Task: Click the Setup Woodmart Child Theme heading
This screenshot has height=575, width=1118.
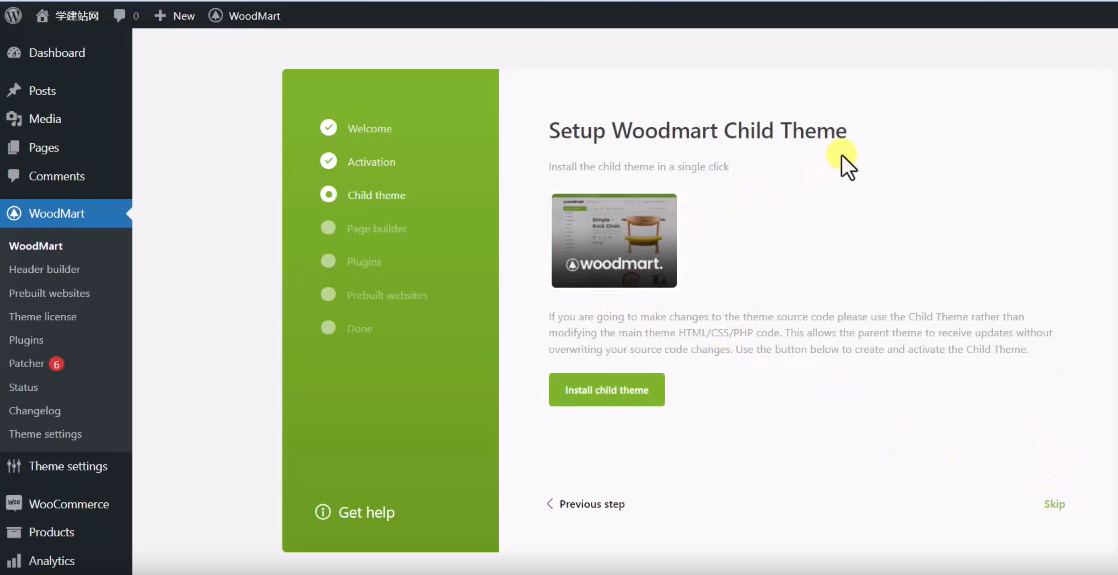Action: 697,131
